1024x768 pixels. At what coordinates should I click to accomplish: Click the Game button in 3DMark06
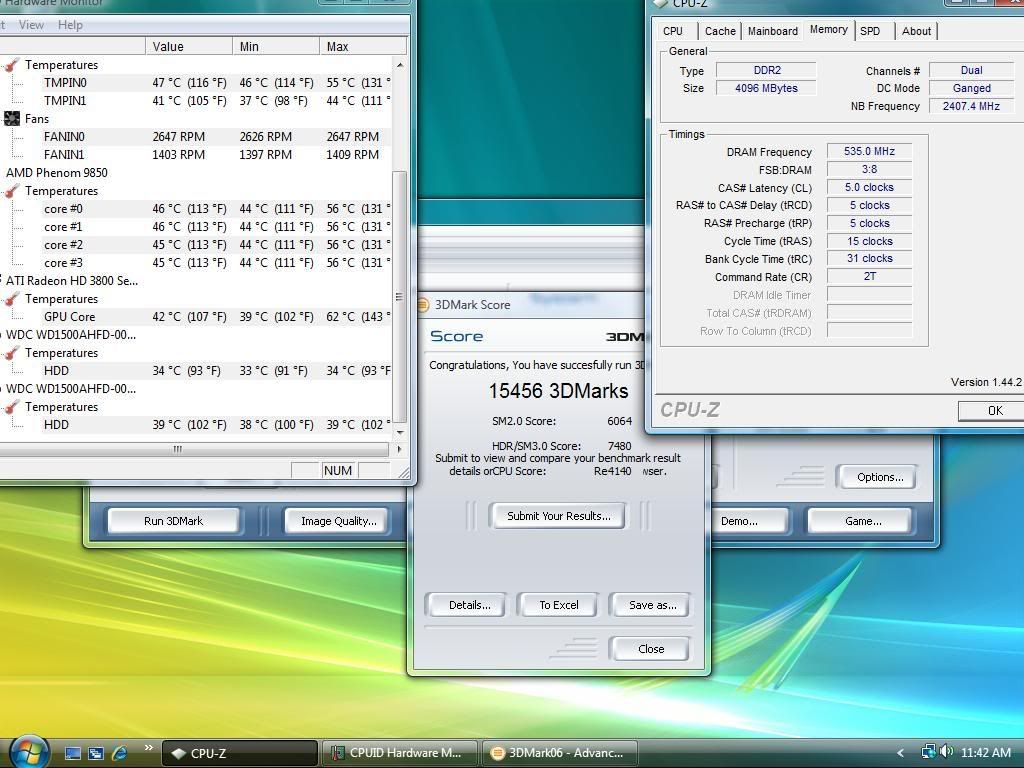863,521
